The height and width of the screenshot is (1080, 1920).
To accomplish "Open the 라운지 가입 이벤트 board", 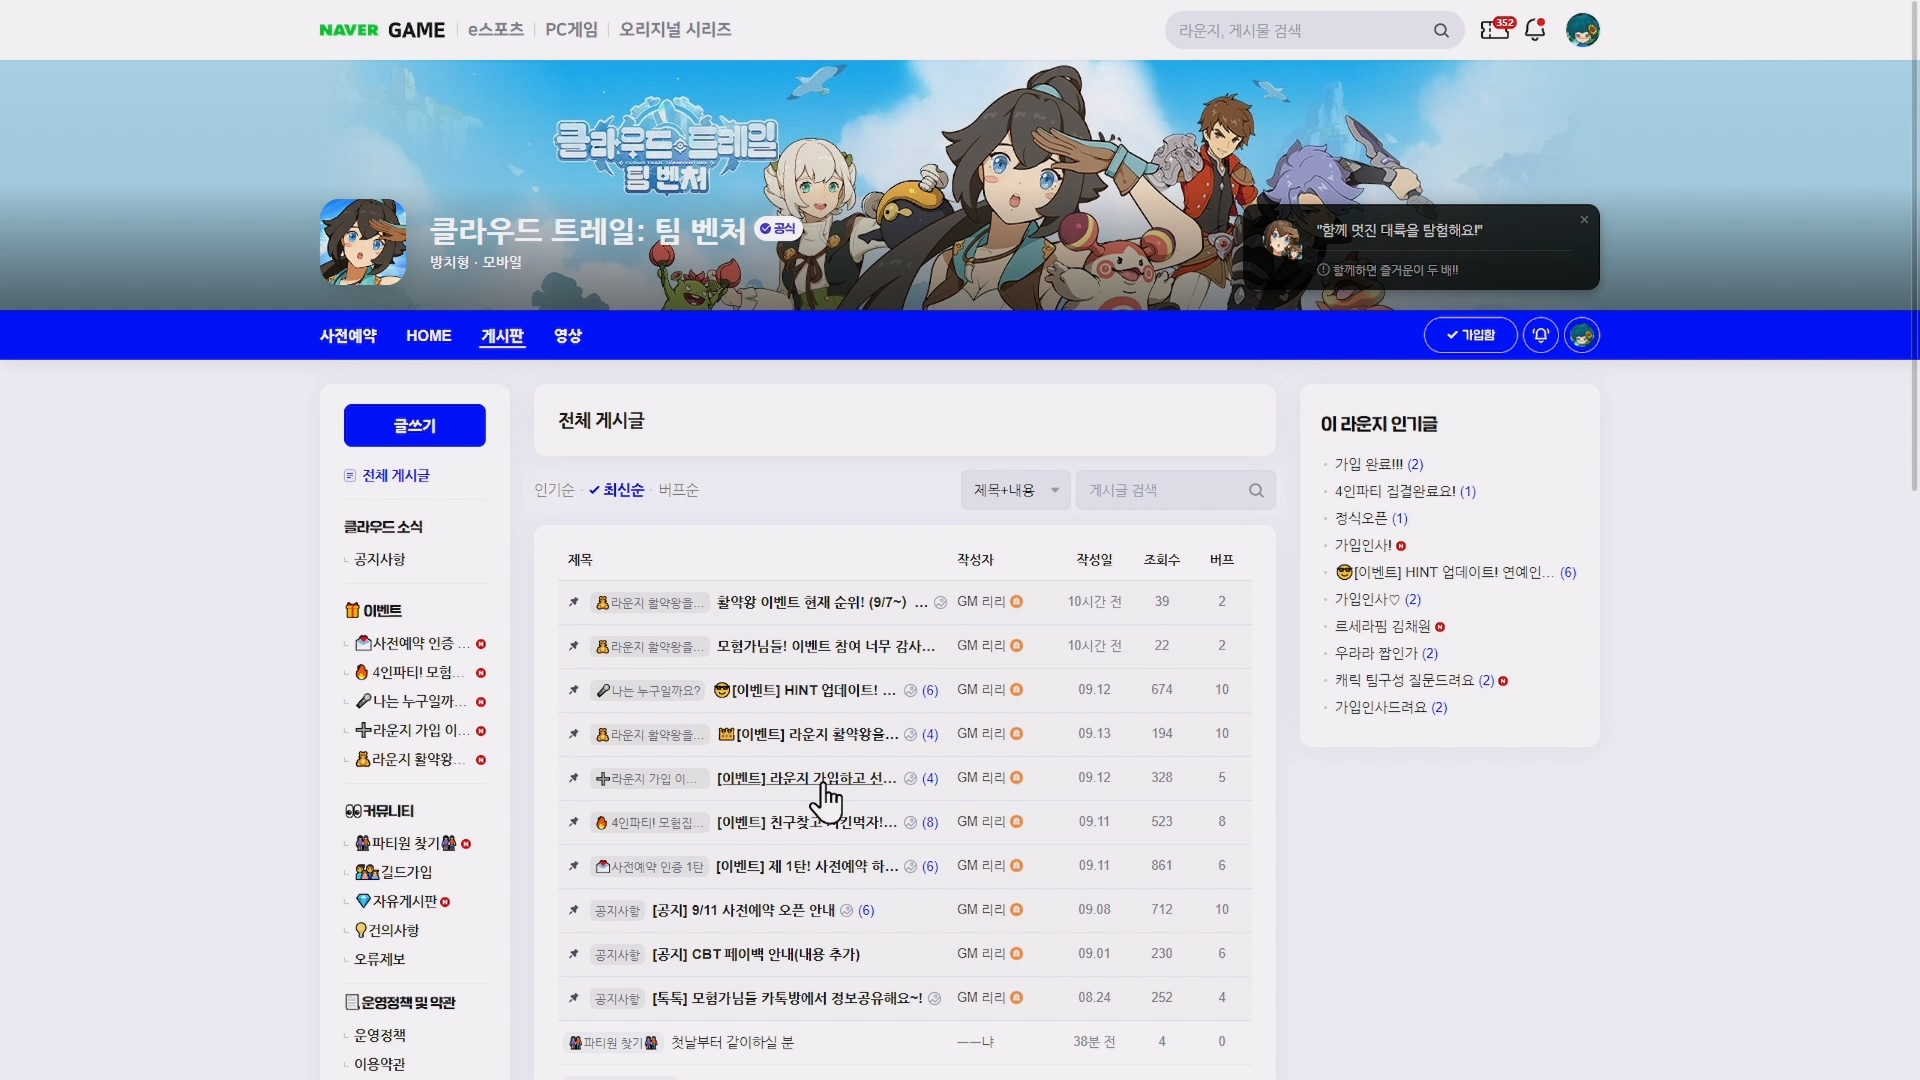I will pos(412,731).
